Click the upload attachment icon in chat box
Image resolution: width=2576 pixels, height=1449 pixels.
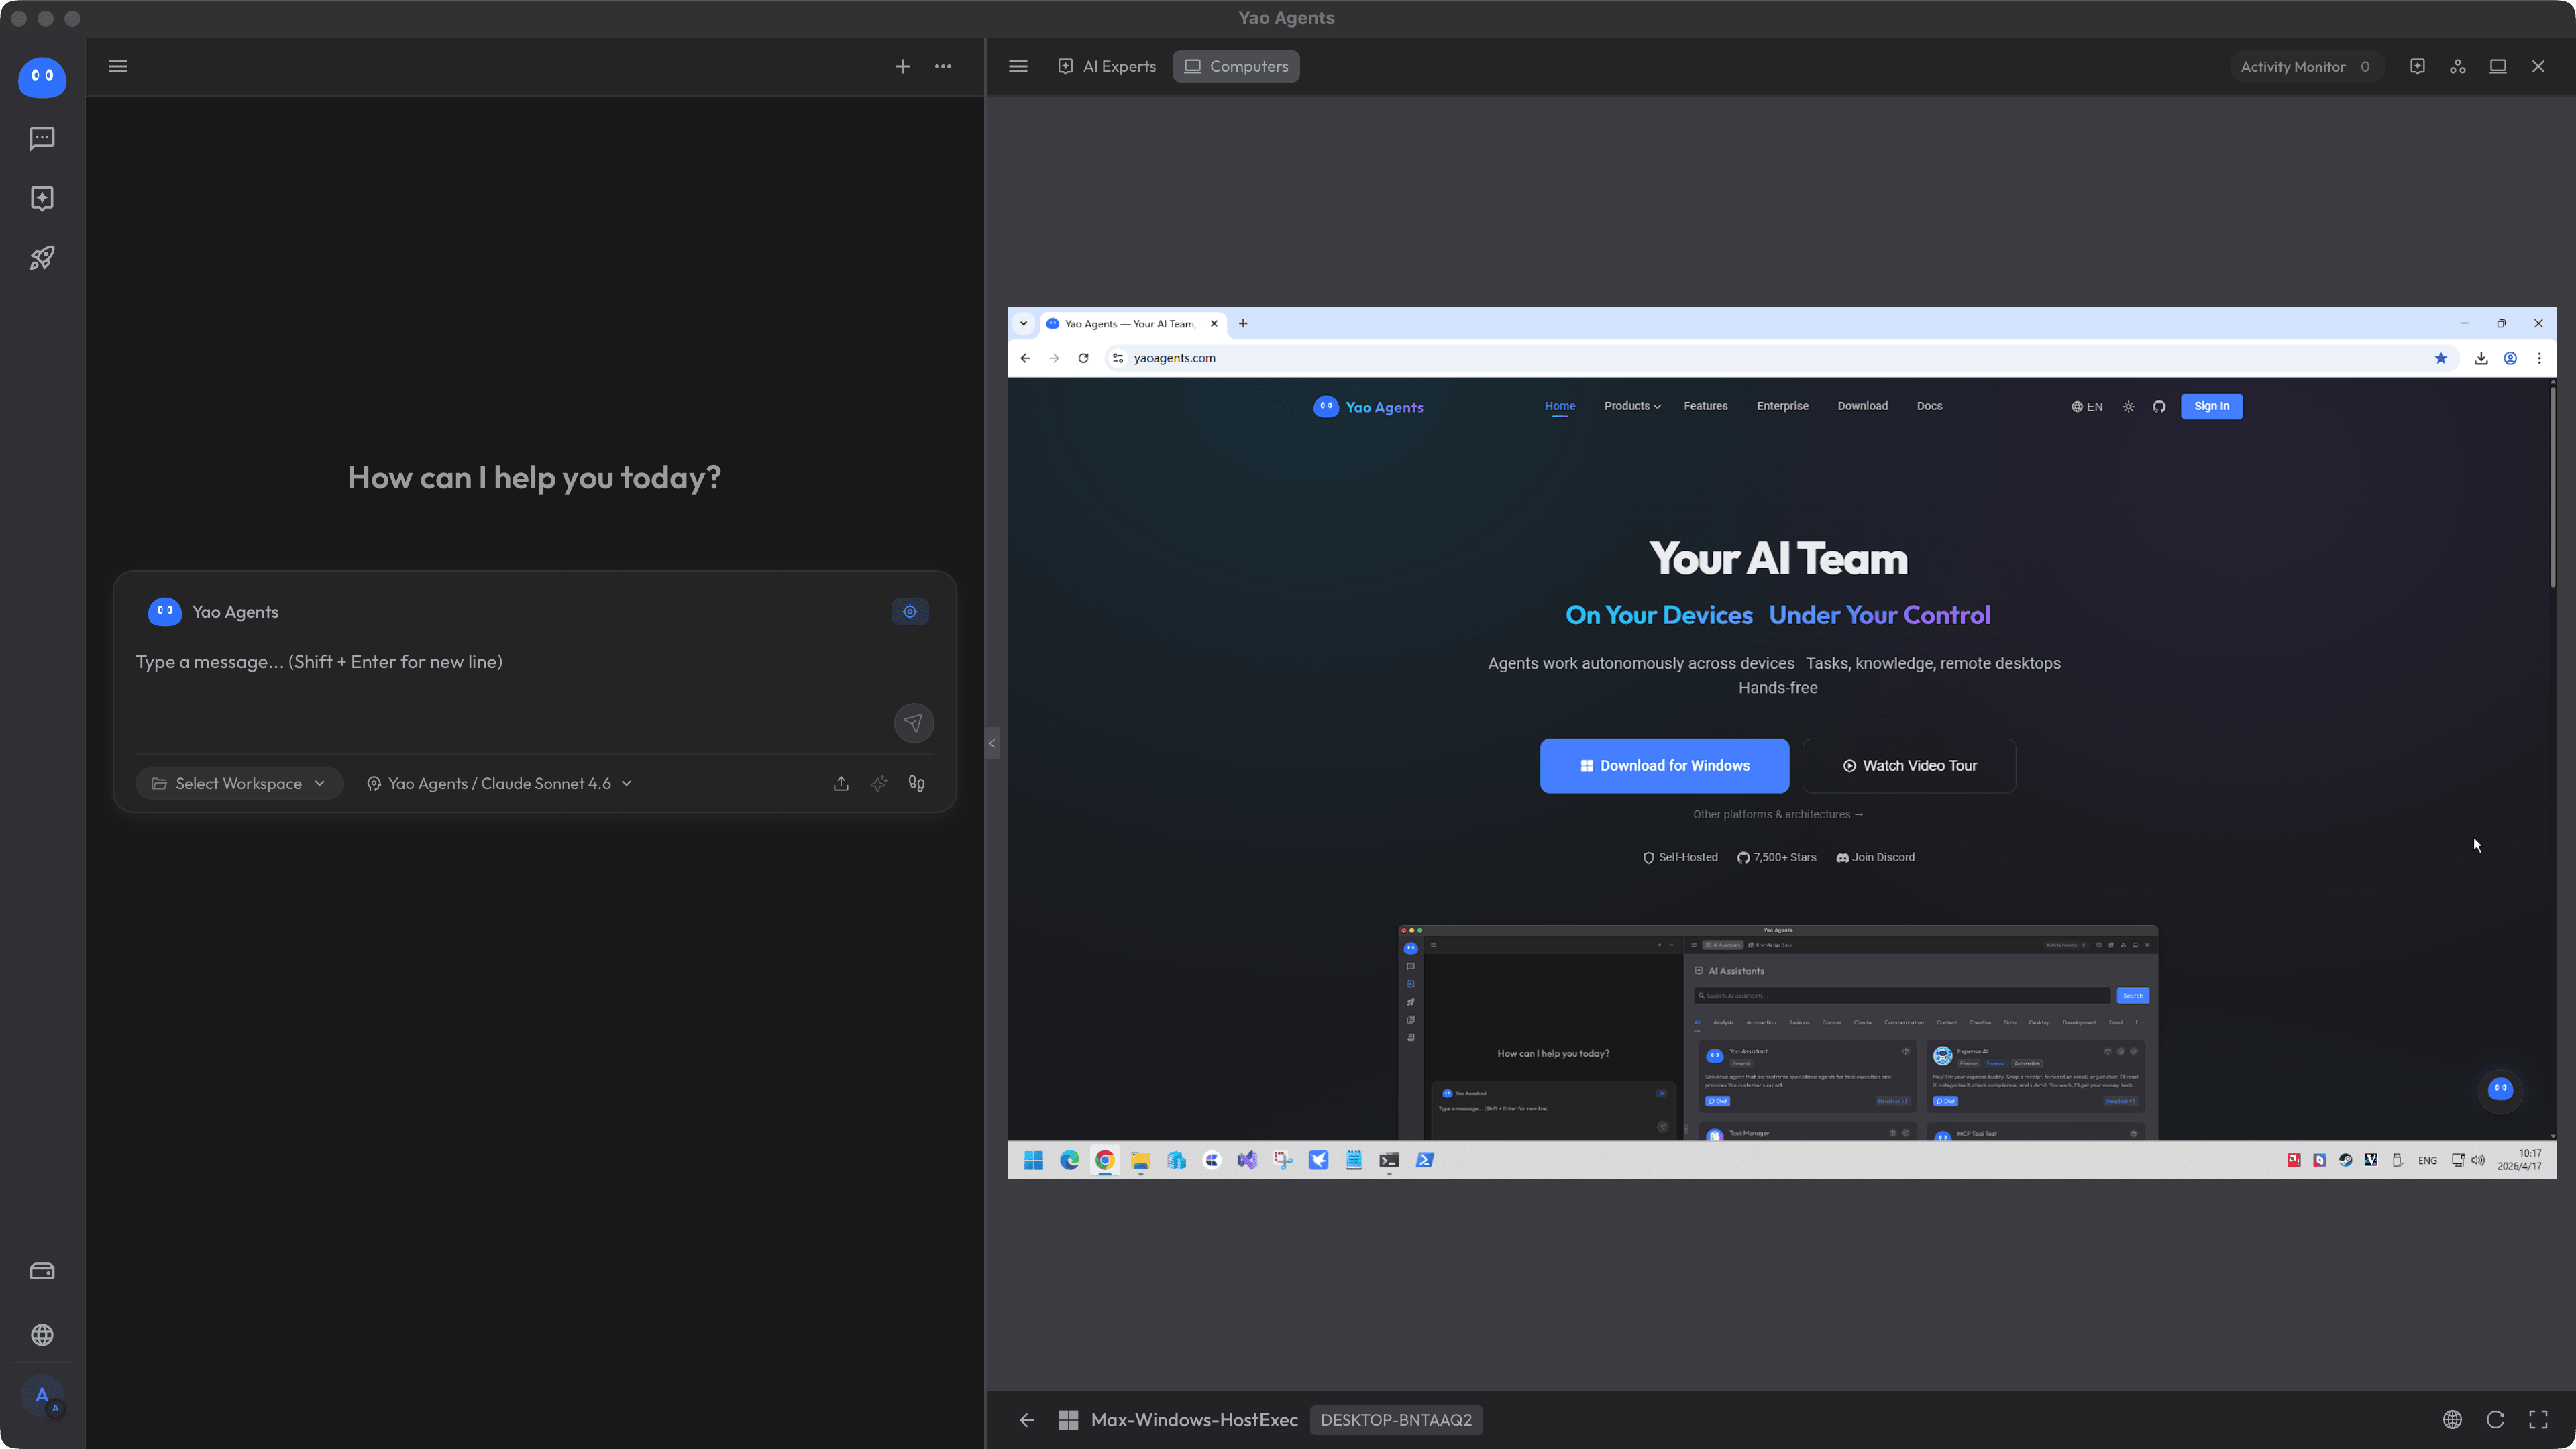click(841, 783)
